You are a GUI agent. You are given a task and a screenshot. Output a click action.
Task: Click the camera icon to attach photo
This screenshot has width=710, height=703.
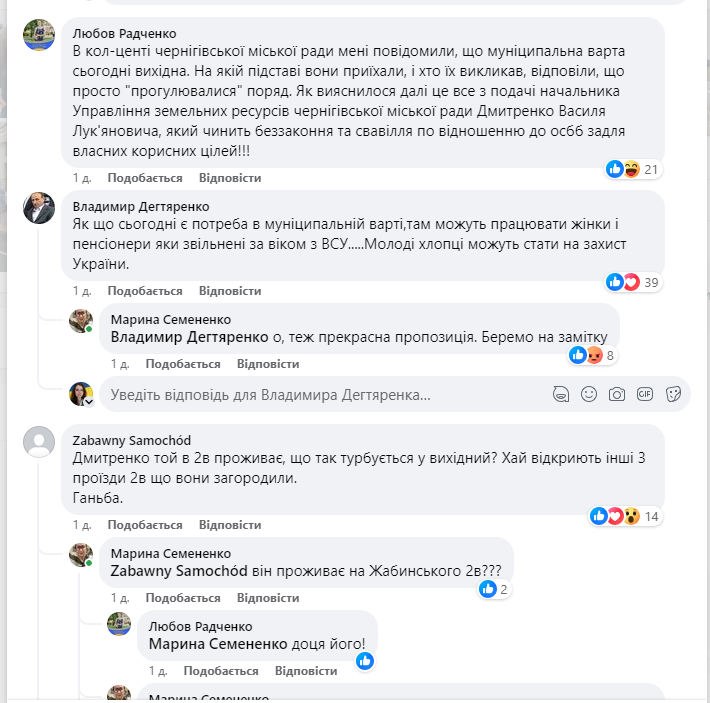(x=617, y=394)
